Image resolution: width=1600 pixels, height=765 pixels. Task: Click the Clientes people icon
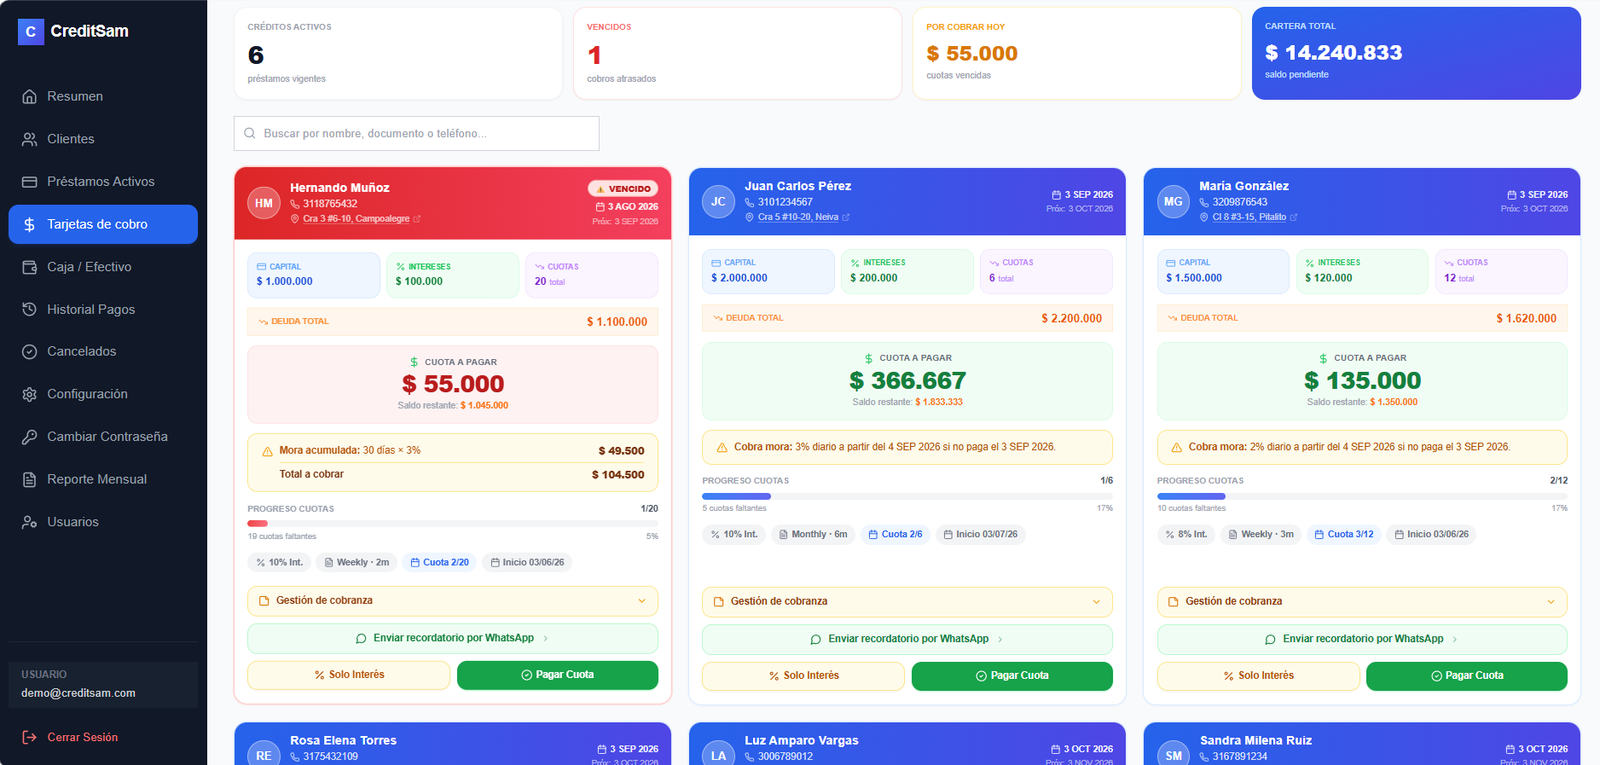(29, 139)
